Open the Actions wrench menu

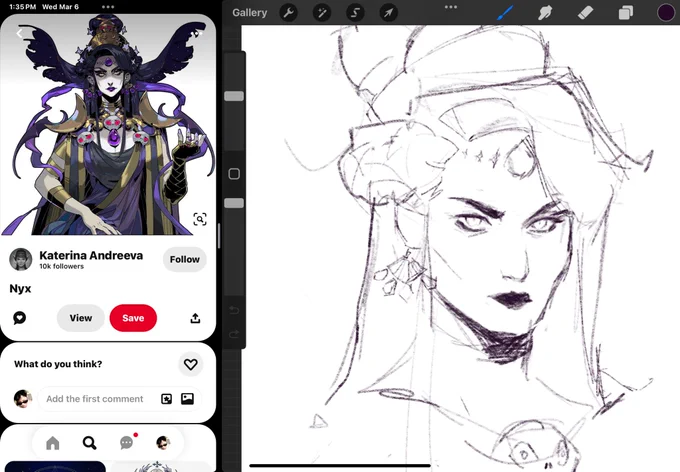click(x=288, y=13)
